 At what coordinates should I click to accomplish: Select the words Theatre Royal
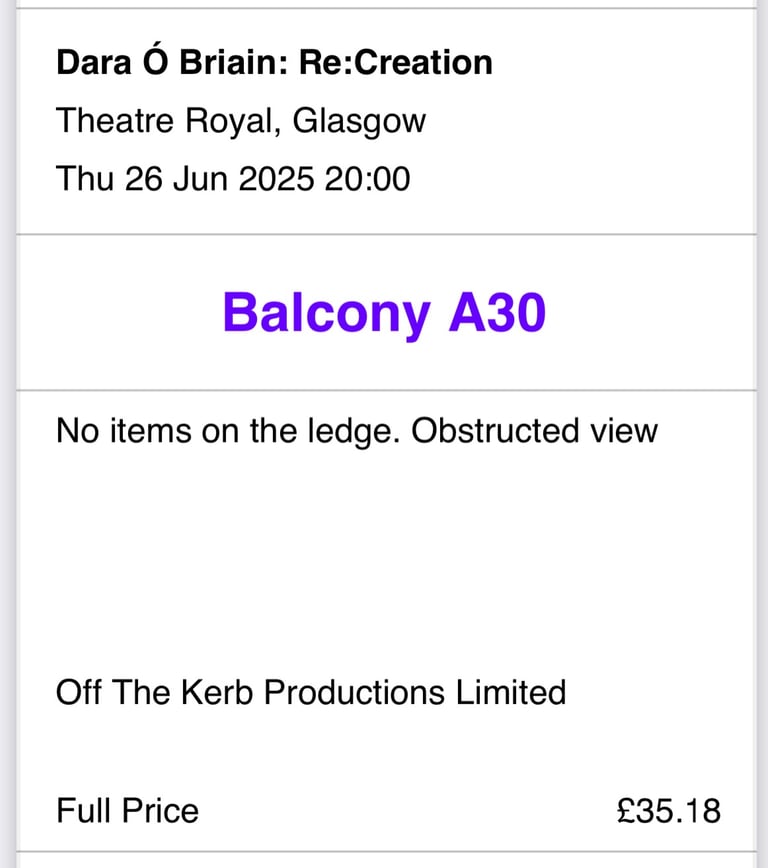pyautogui.click(x=165, y=122)
